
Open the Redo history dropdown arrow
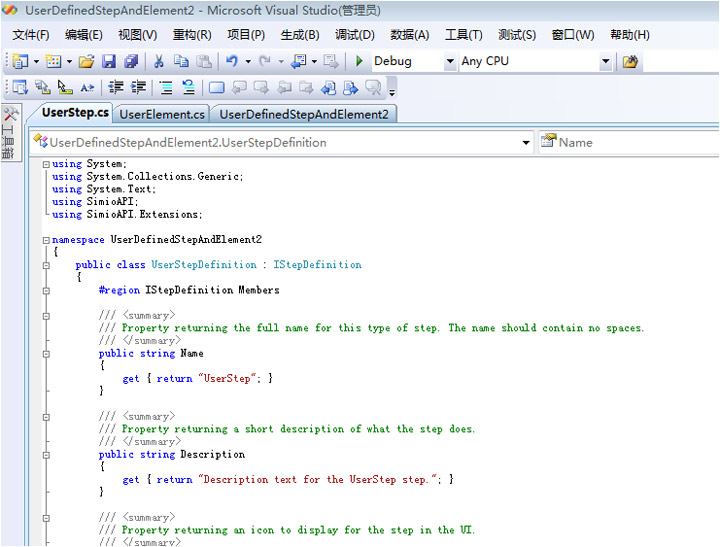[281, 61]
